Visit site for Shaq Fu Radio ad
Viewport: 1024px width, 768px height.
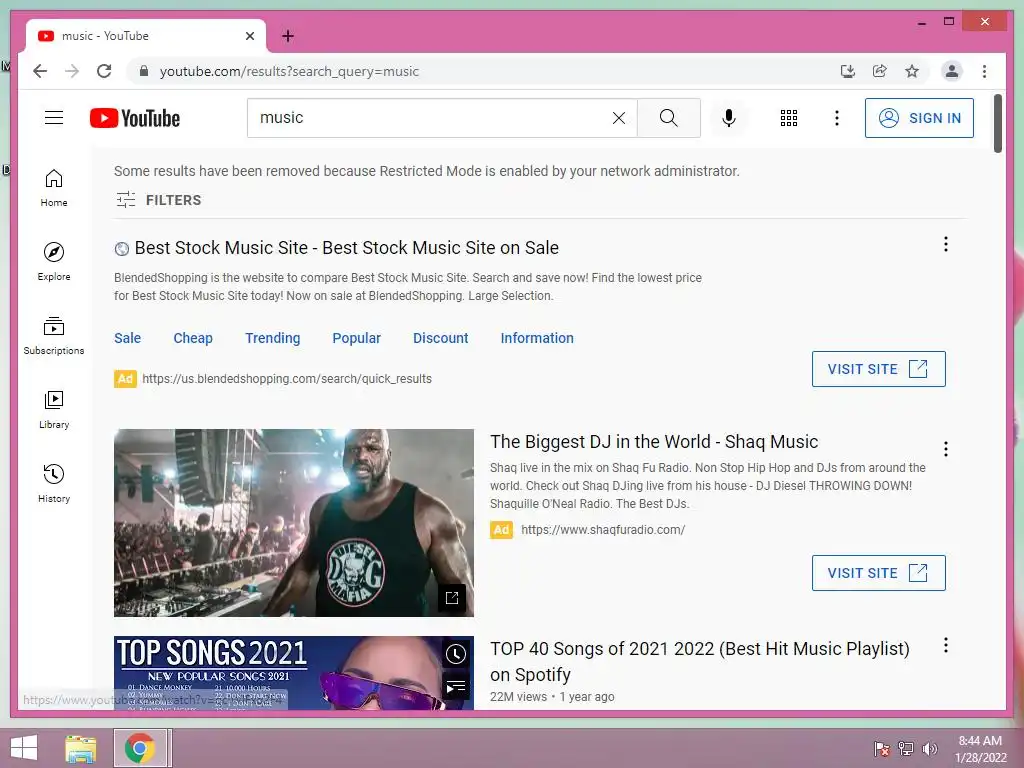point(878,573)
